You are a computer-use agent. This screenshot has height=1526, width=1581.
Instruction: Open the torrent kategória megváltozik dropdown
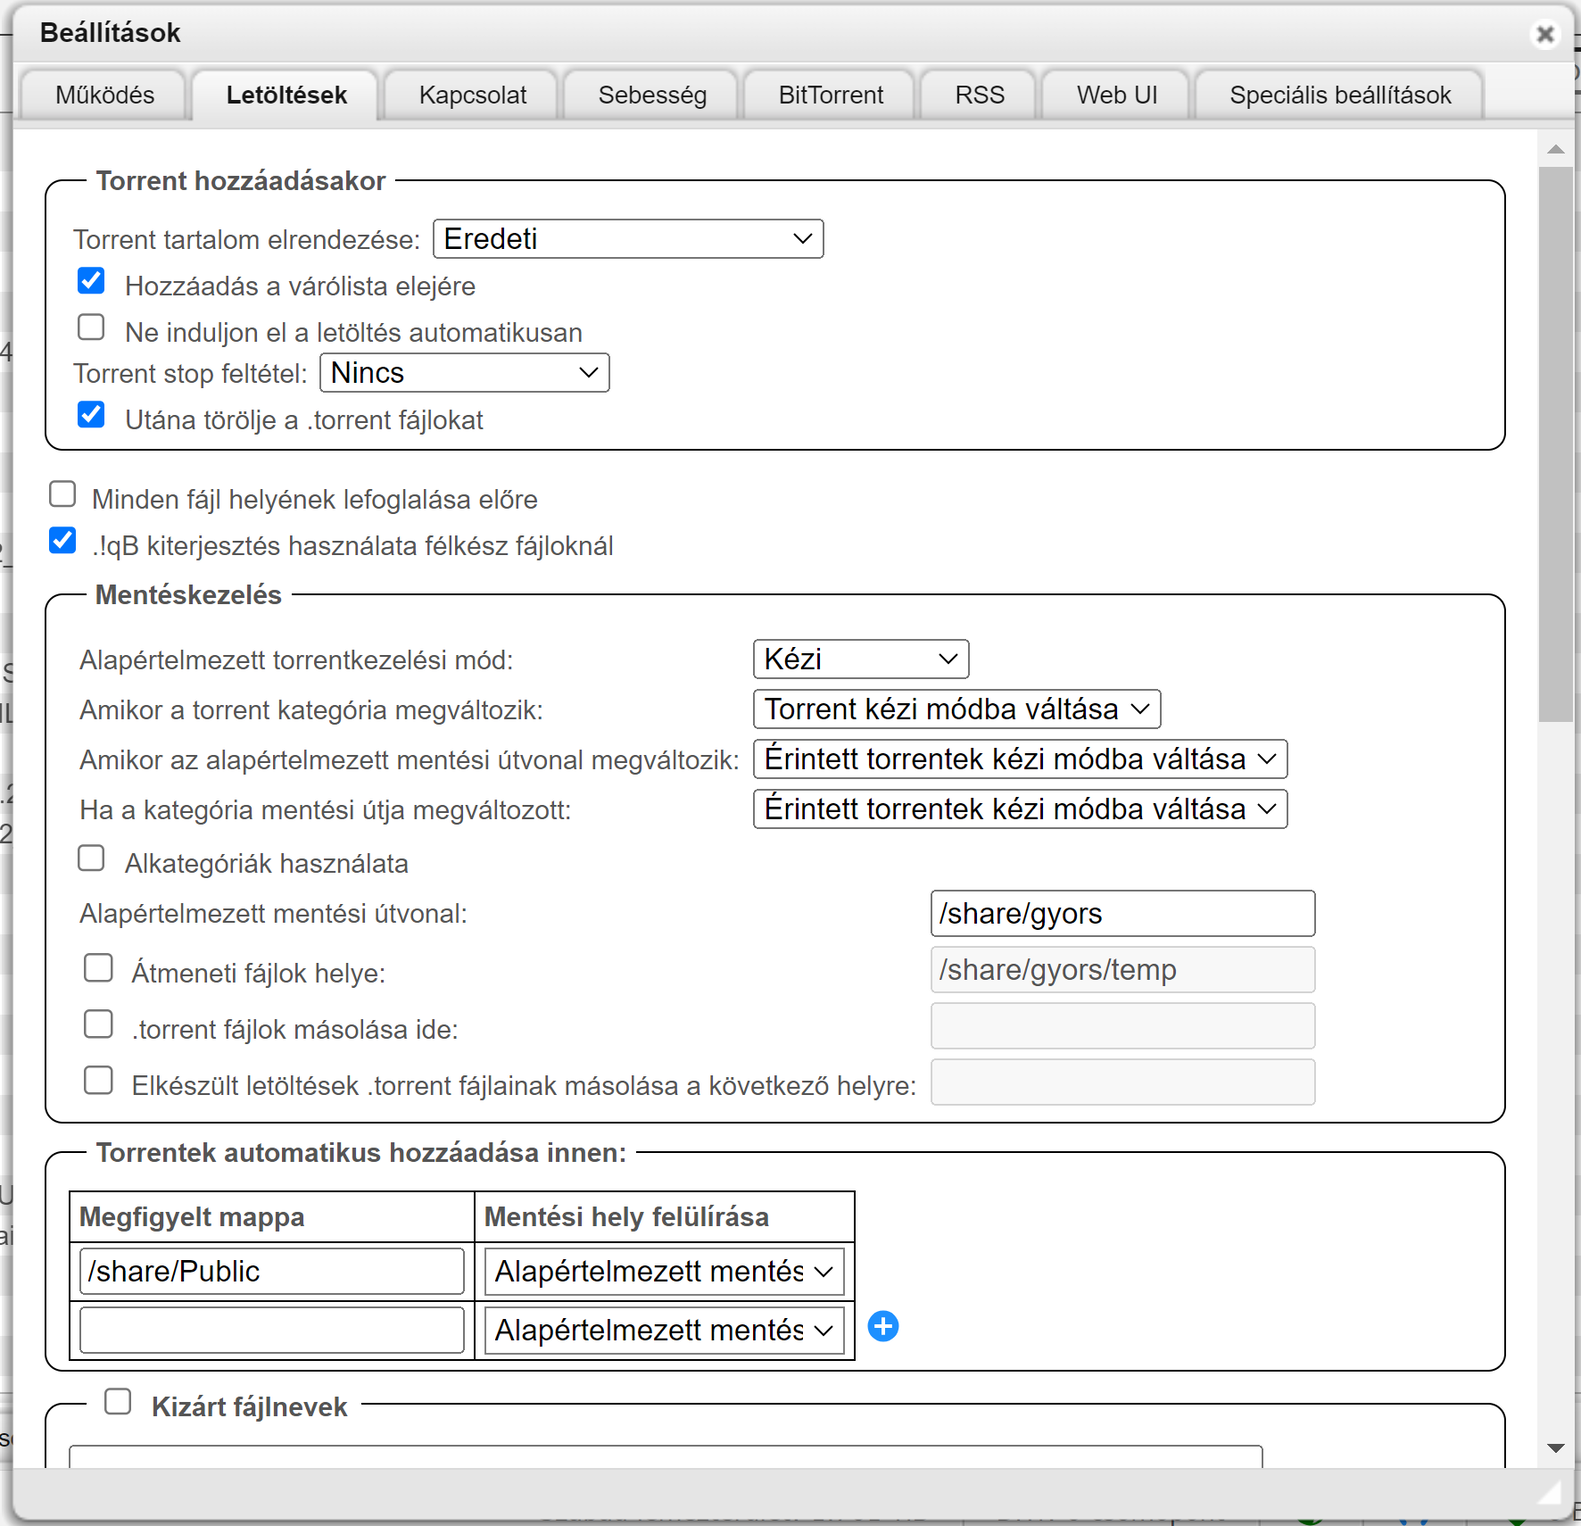click(x=956, y=709)
